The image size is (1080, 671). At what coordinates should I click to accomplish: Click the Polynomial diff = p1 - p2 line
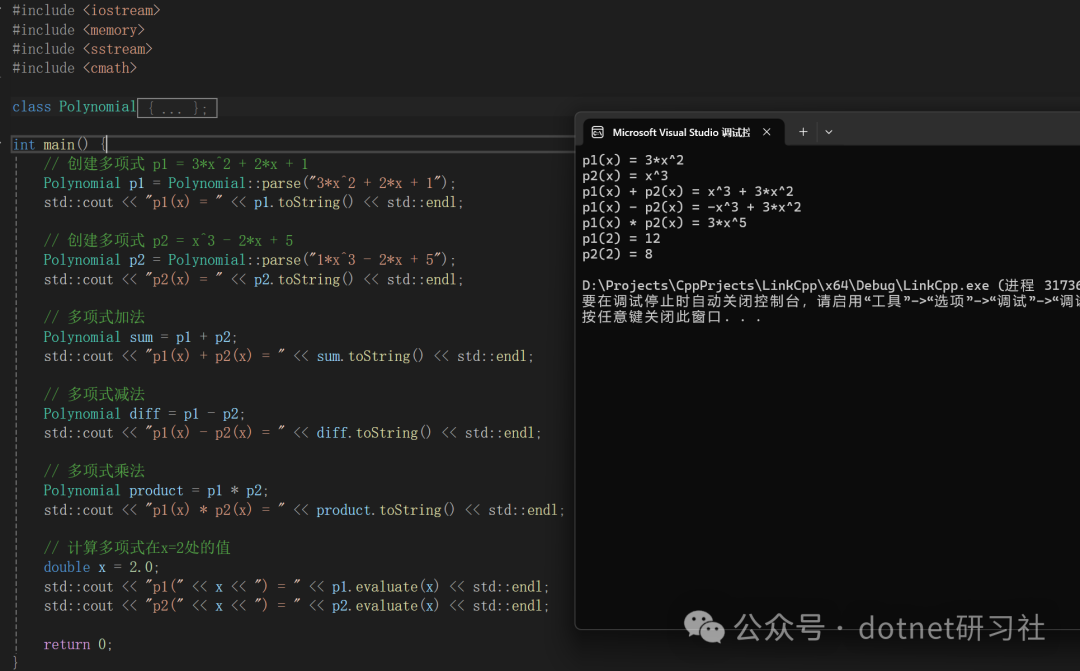pyautogui.click(x=144, y=413)
